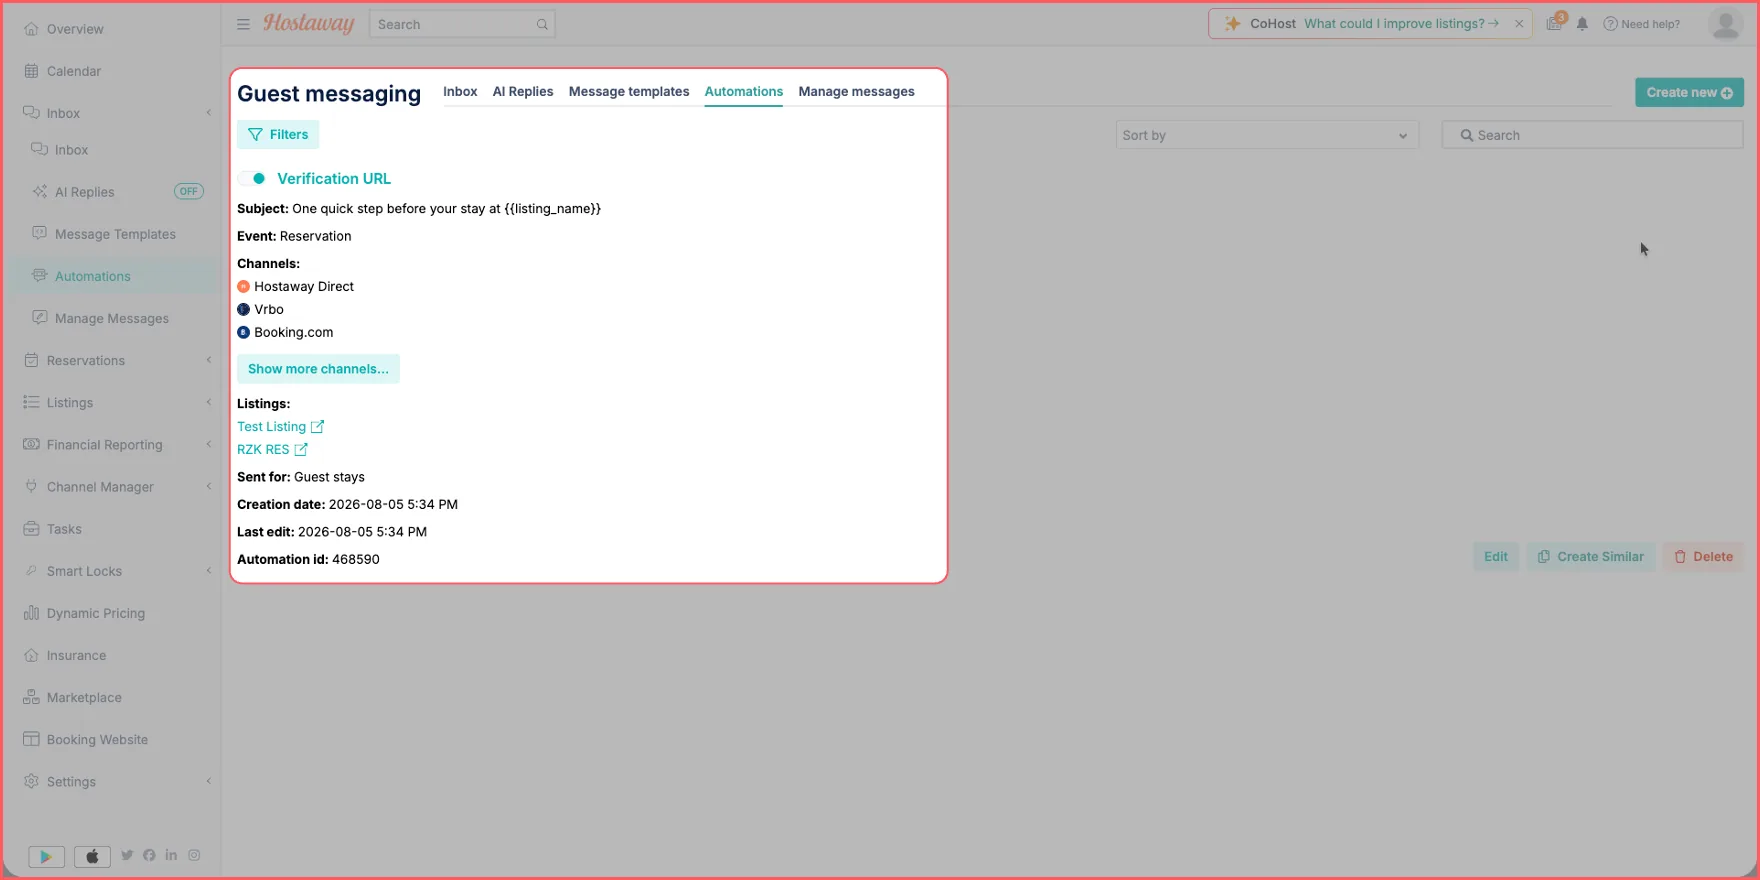Click the hamburger menu icon

(243, 24)
